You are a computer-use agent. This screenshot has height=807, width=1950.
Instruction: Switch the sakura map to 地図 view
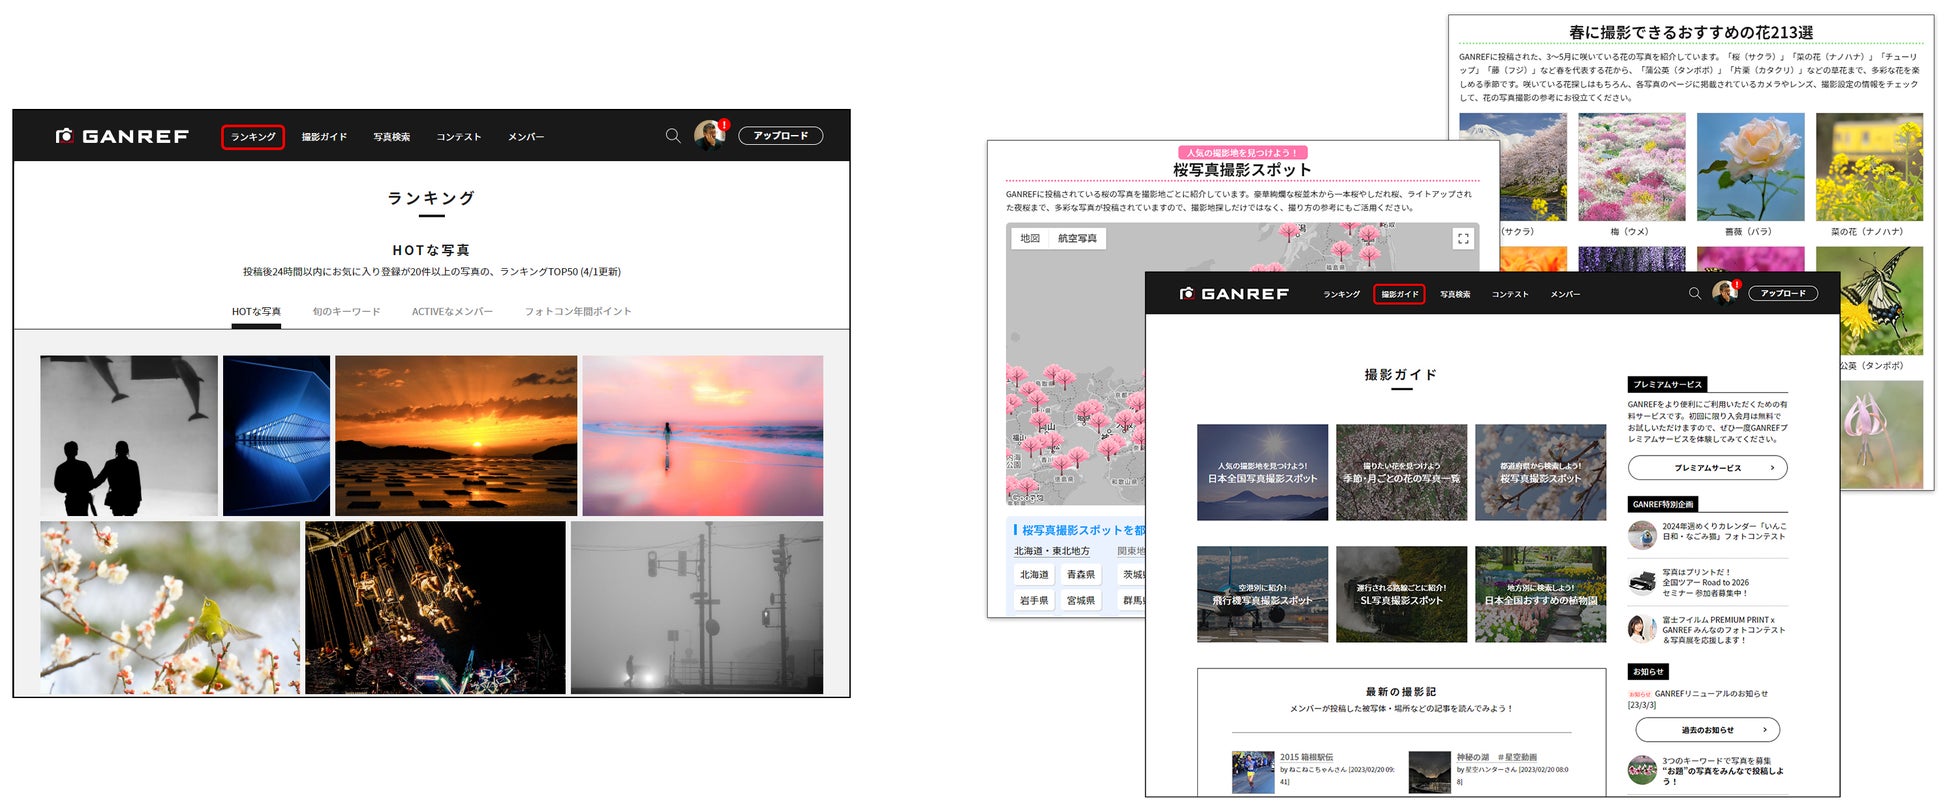coord(1030,238)
